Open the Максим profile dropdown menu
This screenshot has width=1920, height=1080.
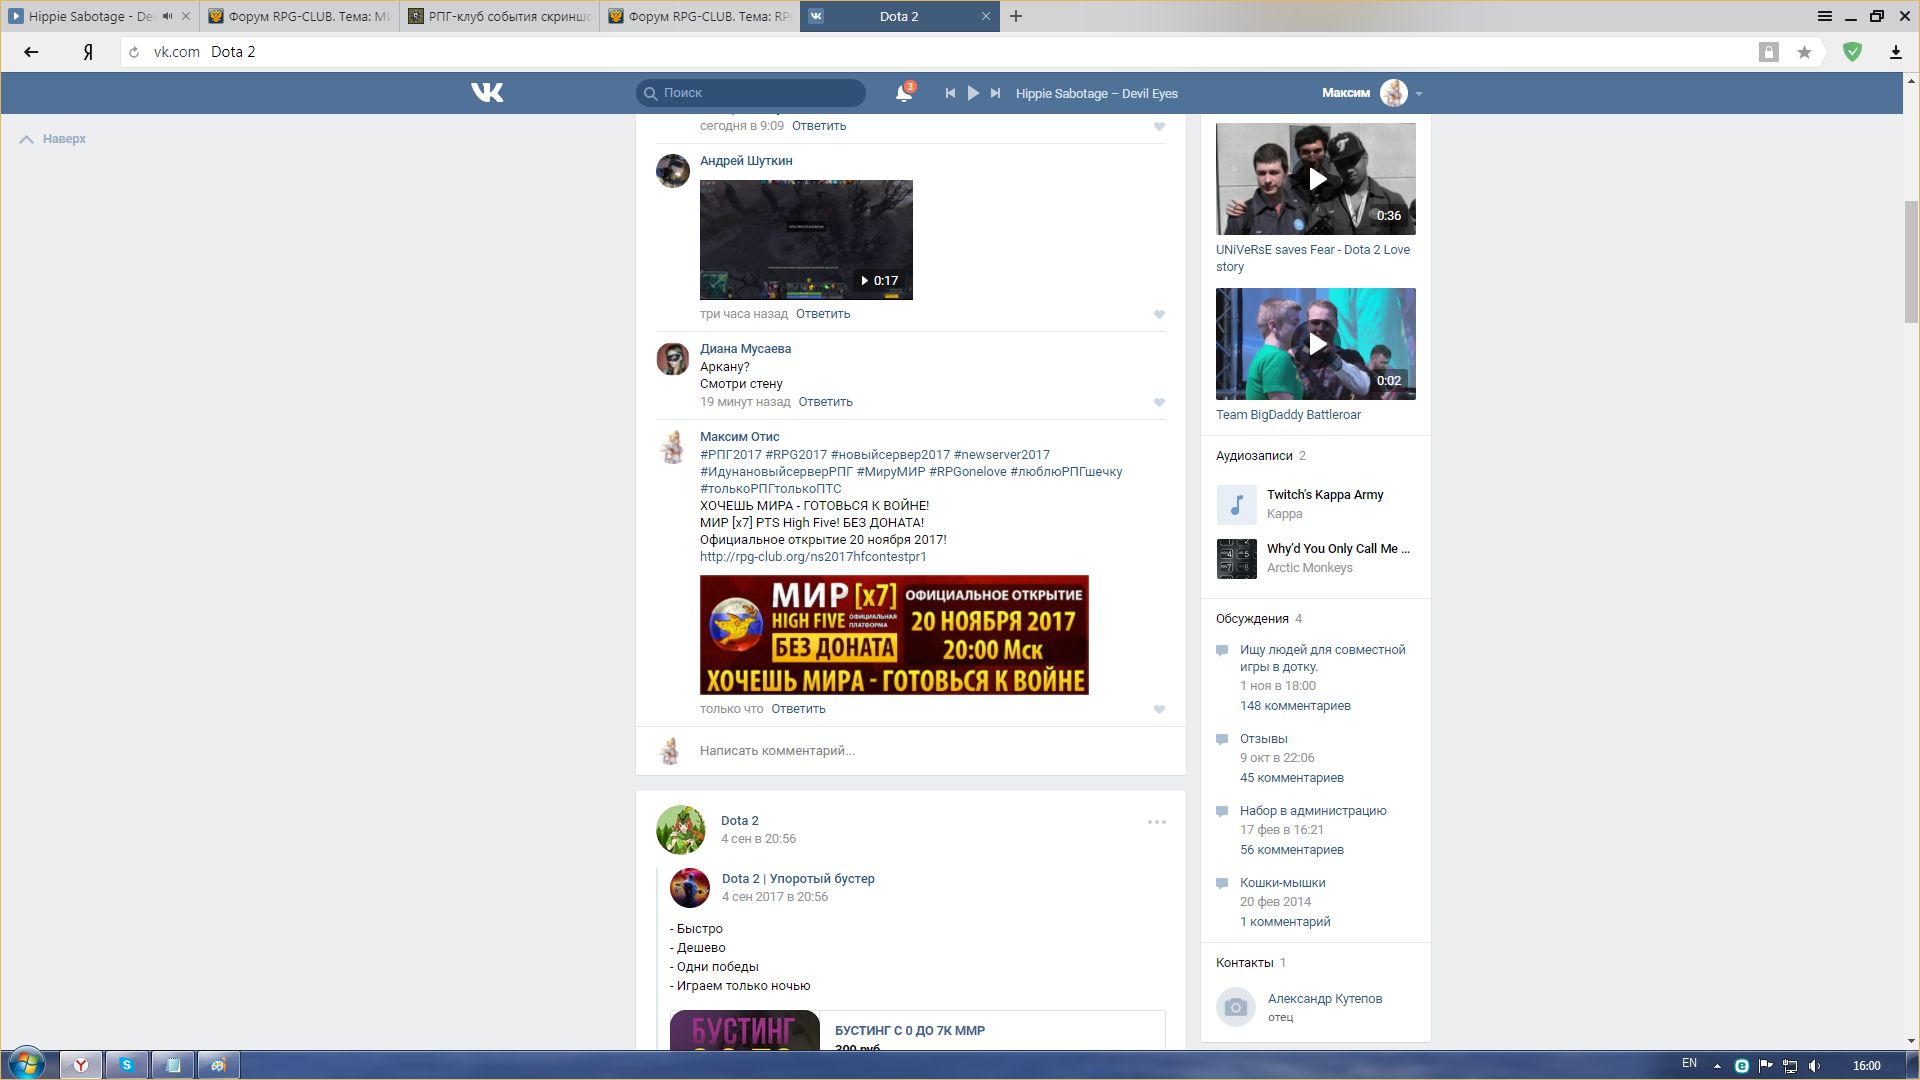pyautogui.click(x=1418, y=93)
